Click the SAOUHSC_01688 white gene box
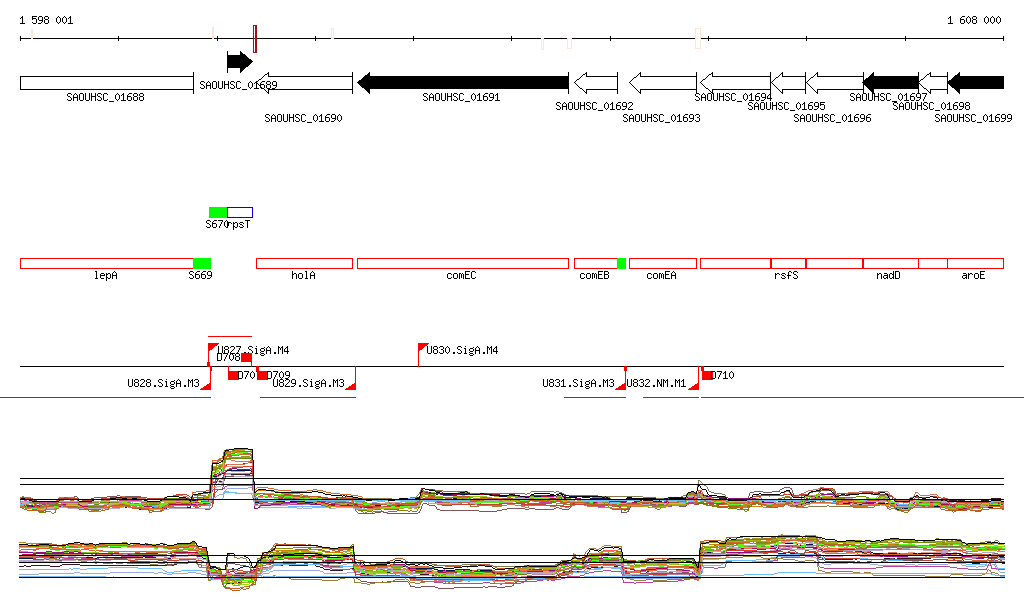The width and height of the screenshot is (1024, 611). click(106, 83)
